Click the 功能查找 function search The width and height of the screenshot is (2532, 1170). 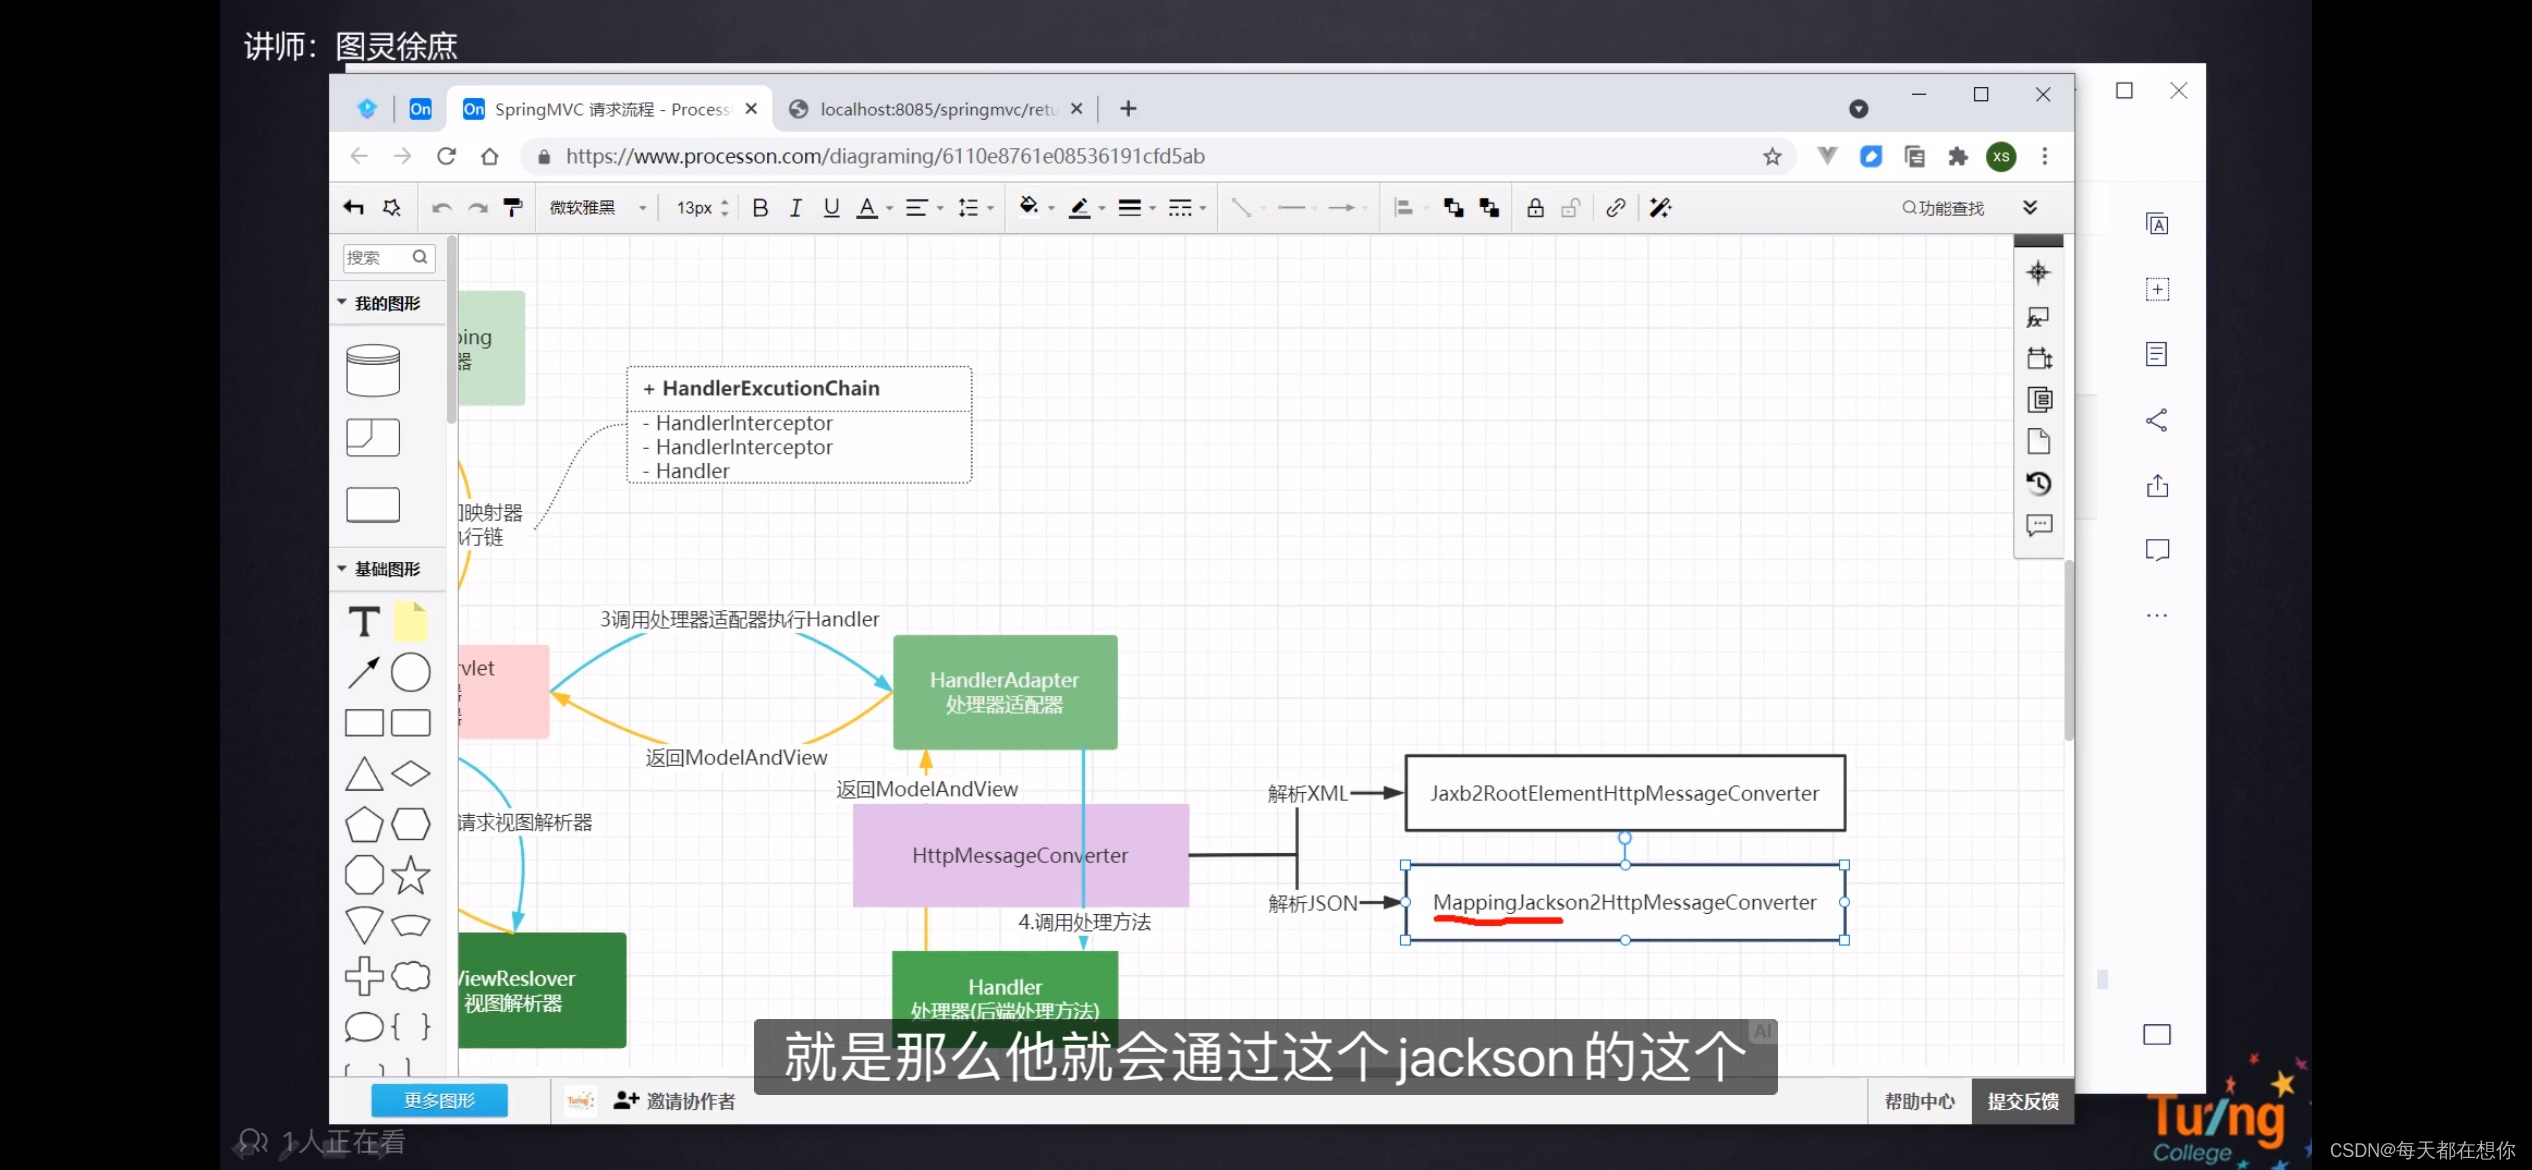click(1943, 208)
